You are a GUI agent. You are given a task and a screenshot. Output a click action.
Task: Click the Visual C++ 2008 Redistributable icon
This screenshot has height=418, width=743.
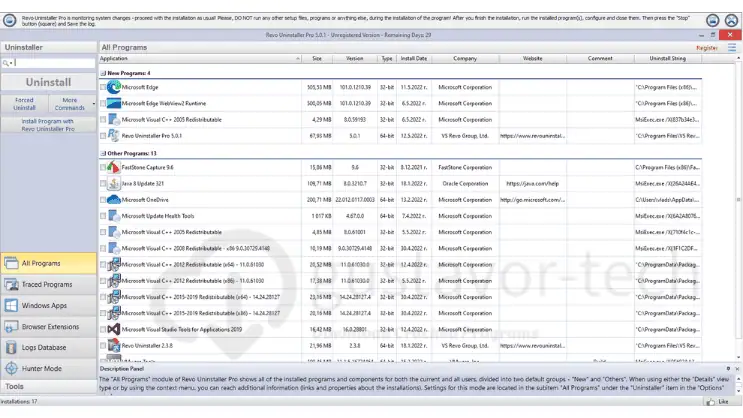point(114,248)
